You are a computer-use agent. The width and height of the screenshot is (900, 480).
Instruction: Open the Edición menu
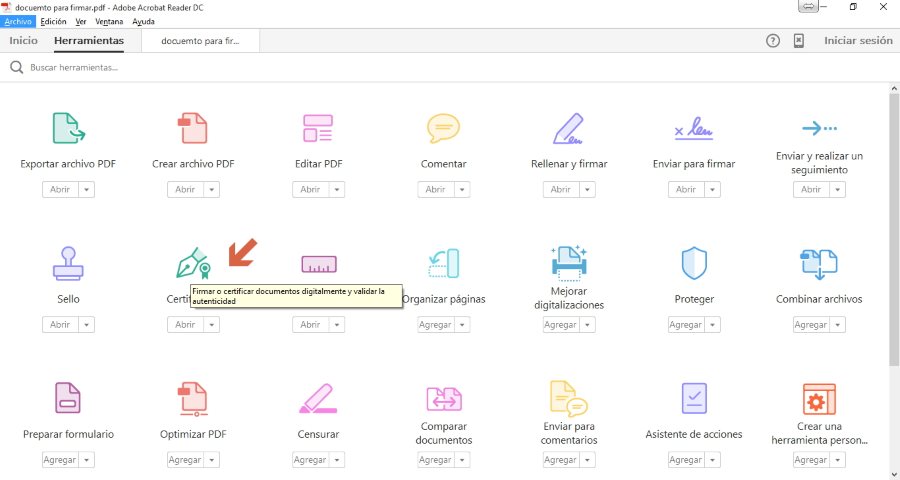tap(53, 21)
